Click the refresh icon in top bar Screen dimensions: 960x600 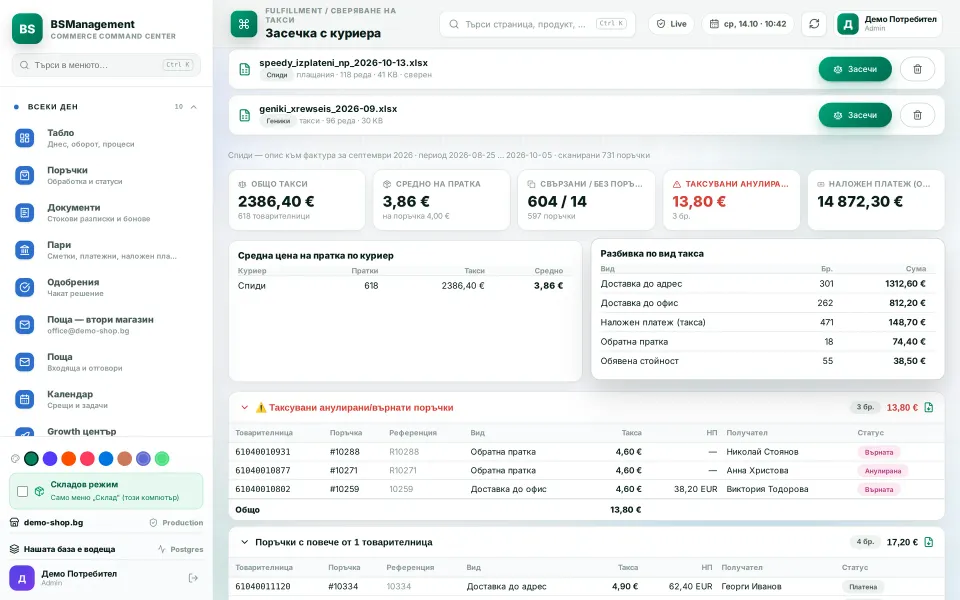[814, 24]
